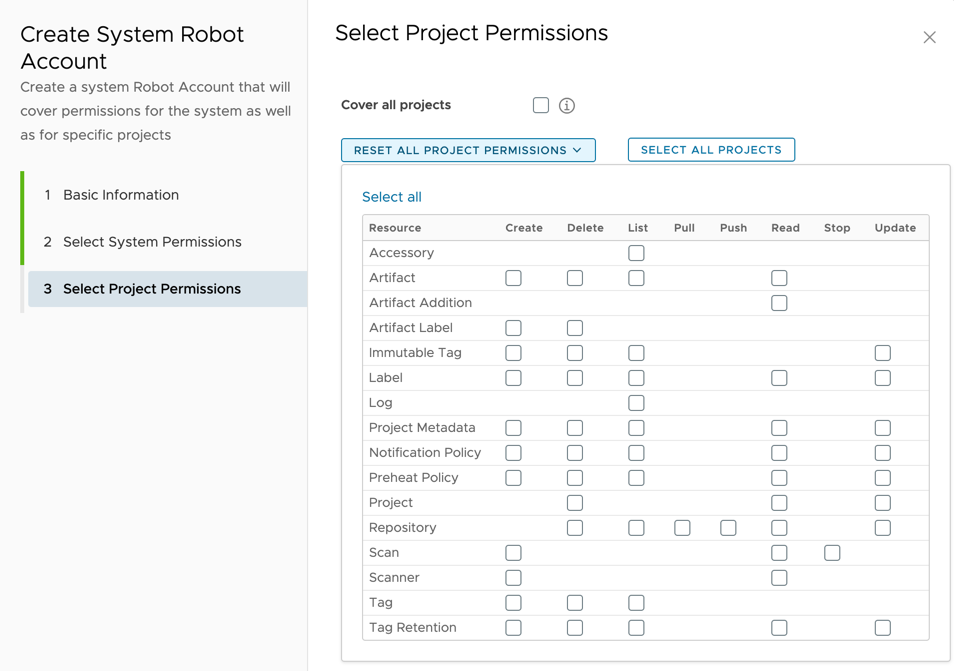Enable Stop permission for Scan

coord(832,552)
